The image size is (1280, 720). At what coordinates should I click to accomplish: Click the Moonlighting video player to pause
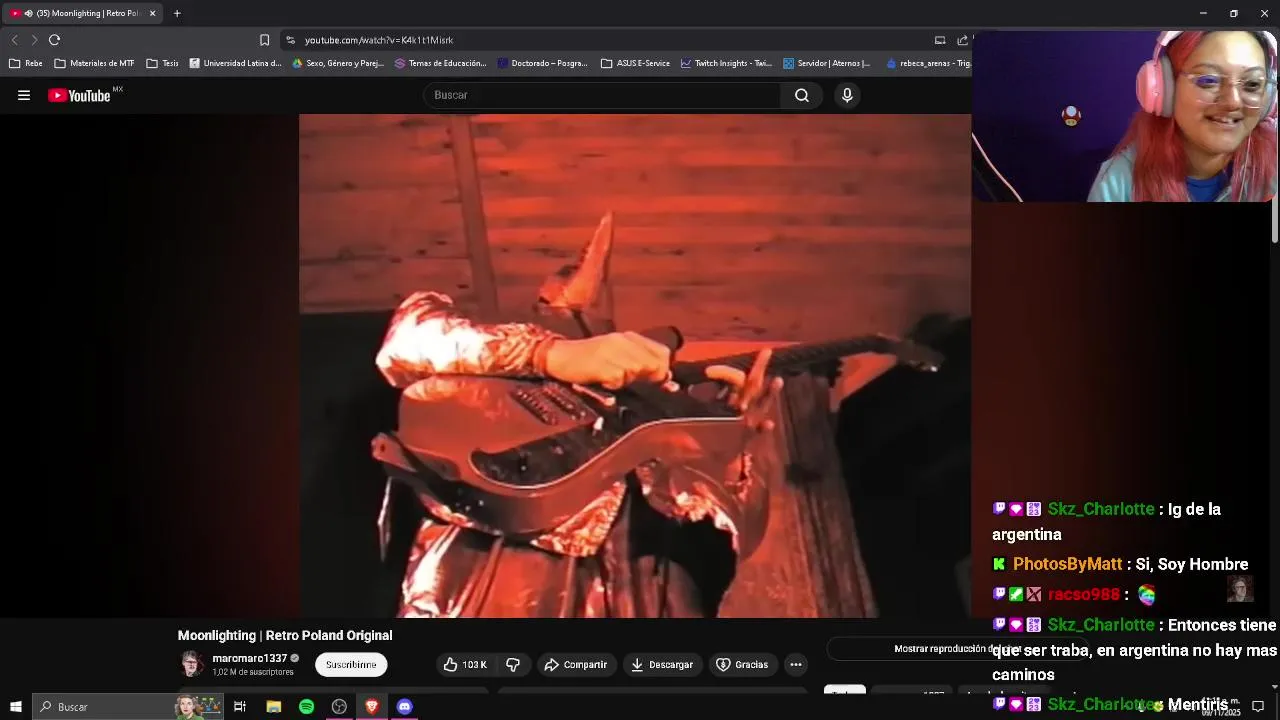[634, 366]
